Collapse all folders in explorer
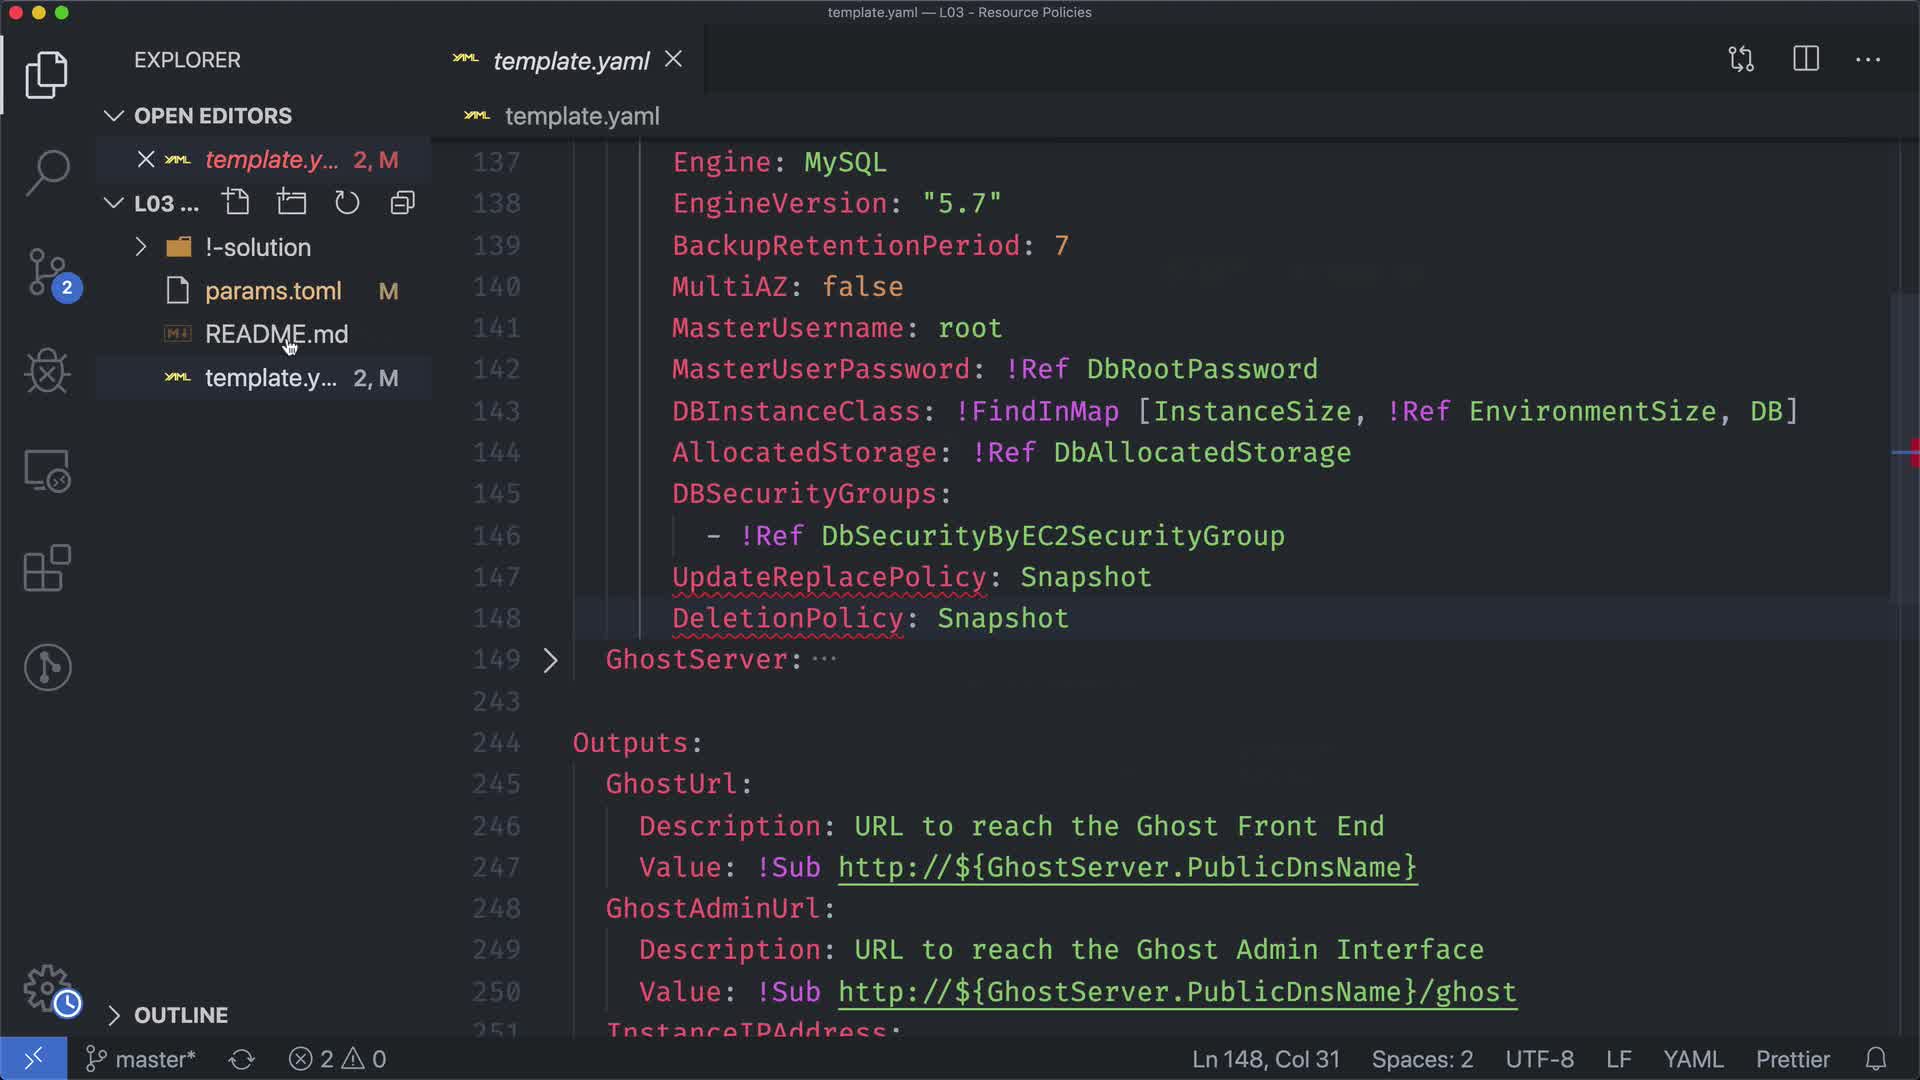 click(x=402, y=203)
